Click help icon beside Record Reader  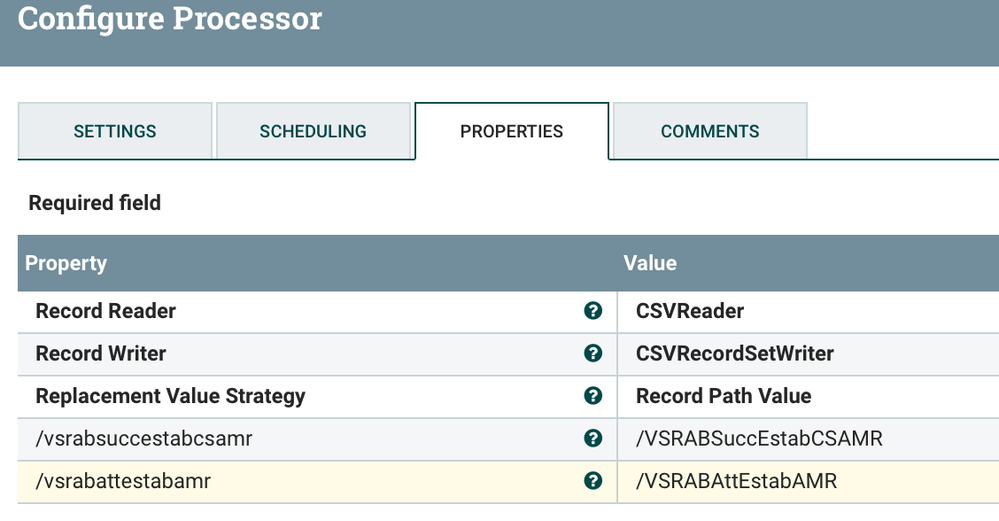tap(593, 311)
